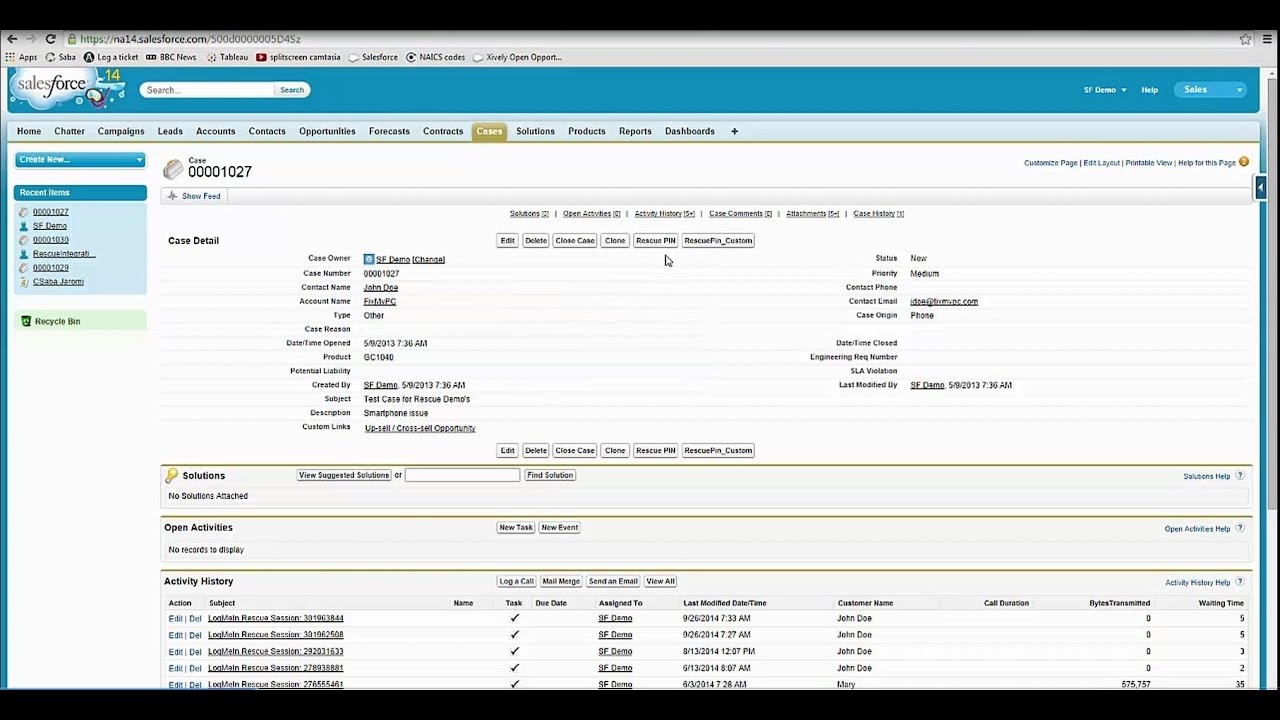Click Activity History Help question icon
The width and height of the screenshot is (1280, 720).
pyautogui.click(x=1240, y=582)
